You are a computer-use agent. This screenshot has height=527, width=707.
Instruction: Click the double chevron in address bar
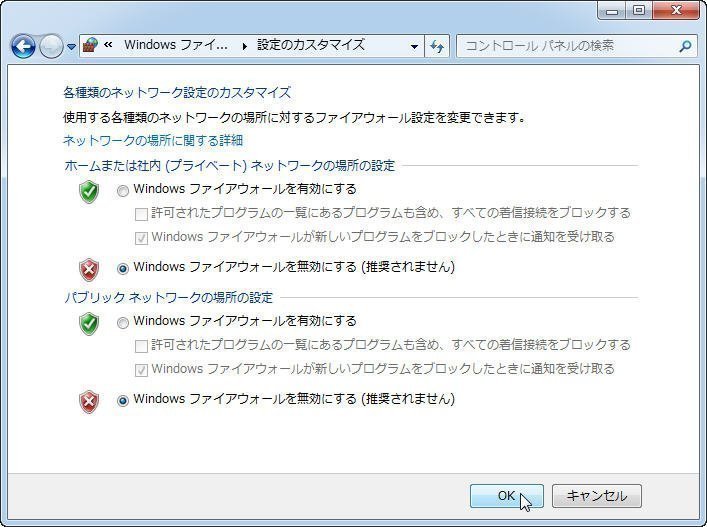click(108, 45)
